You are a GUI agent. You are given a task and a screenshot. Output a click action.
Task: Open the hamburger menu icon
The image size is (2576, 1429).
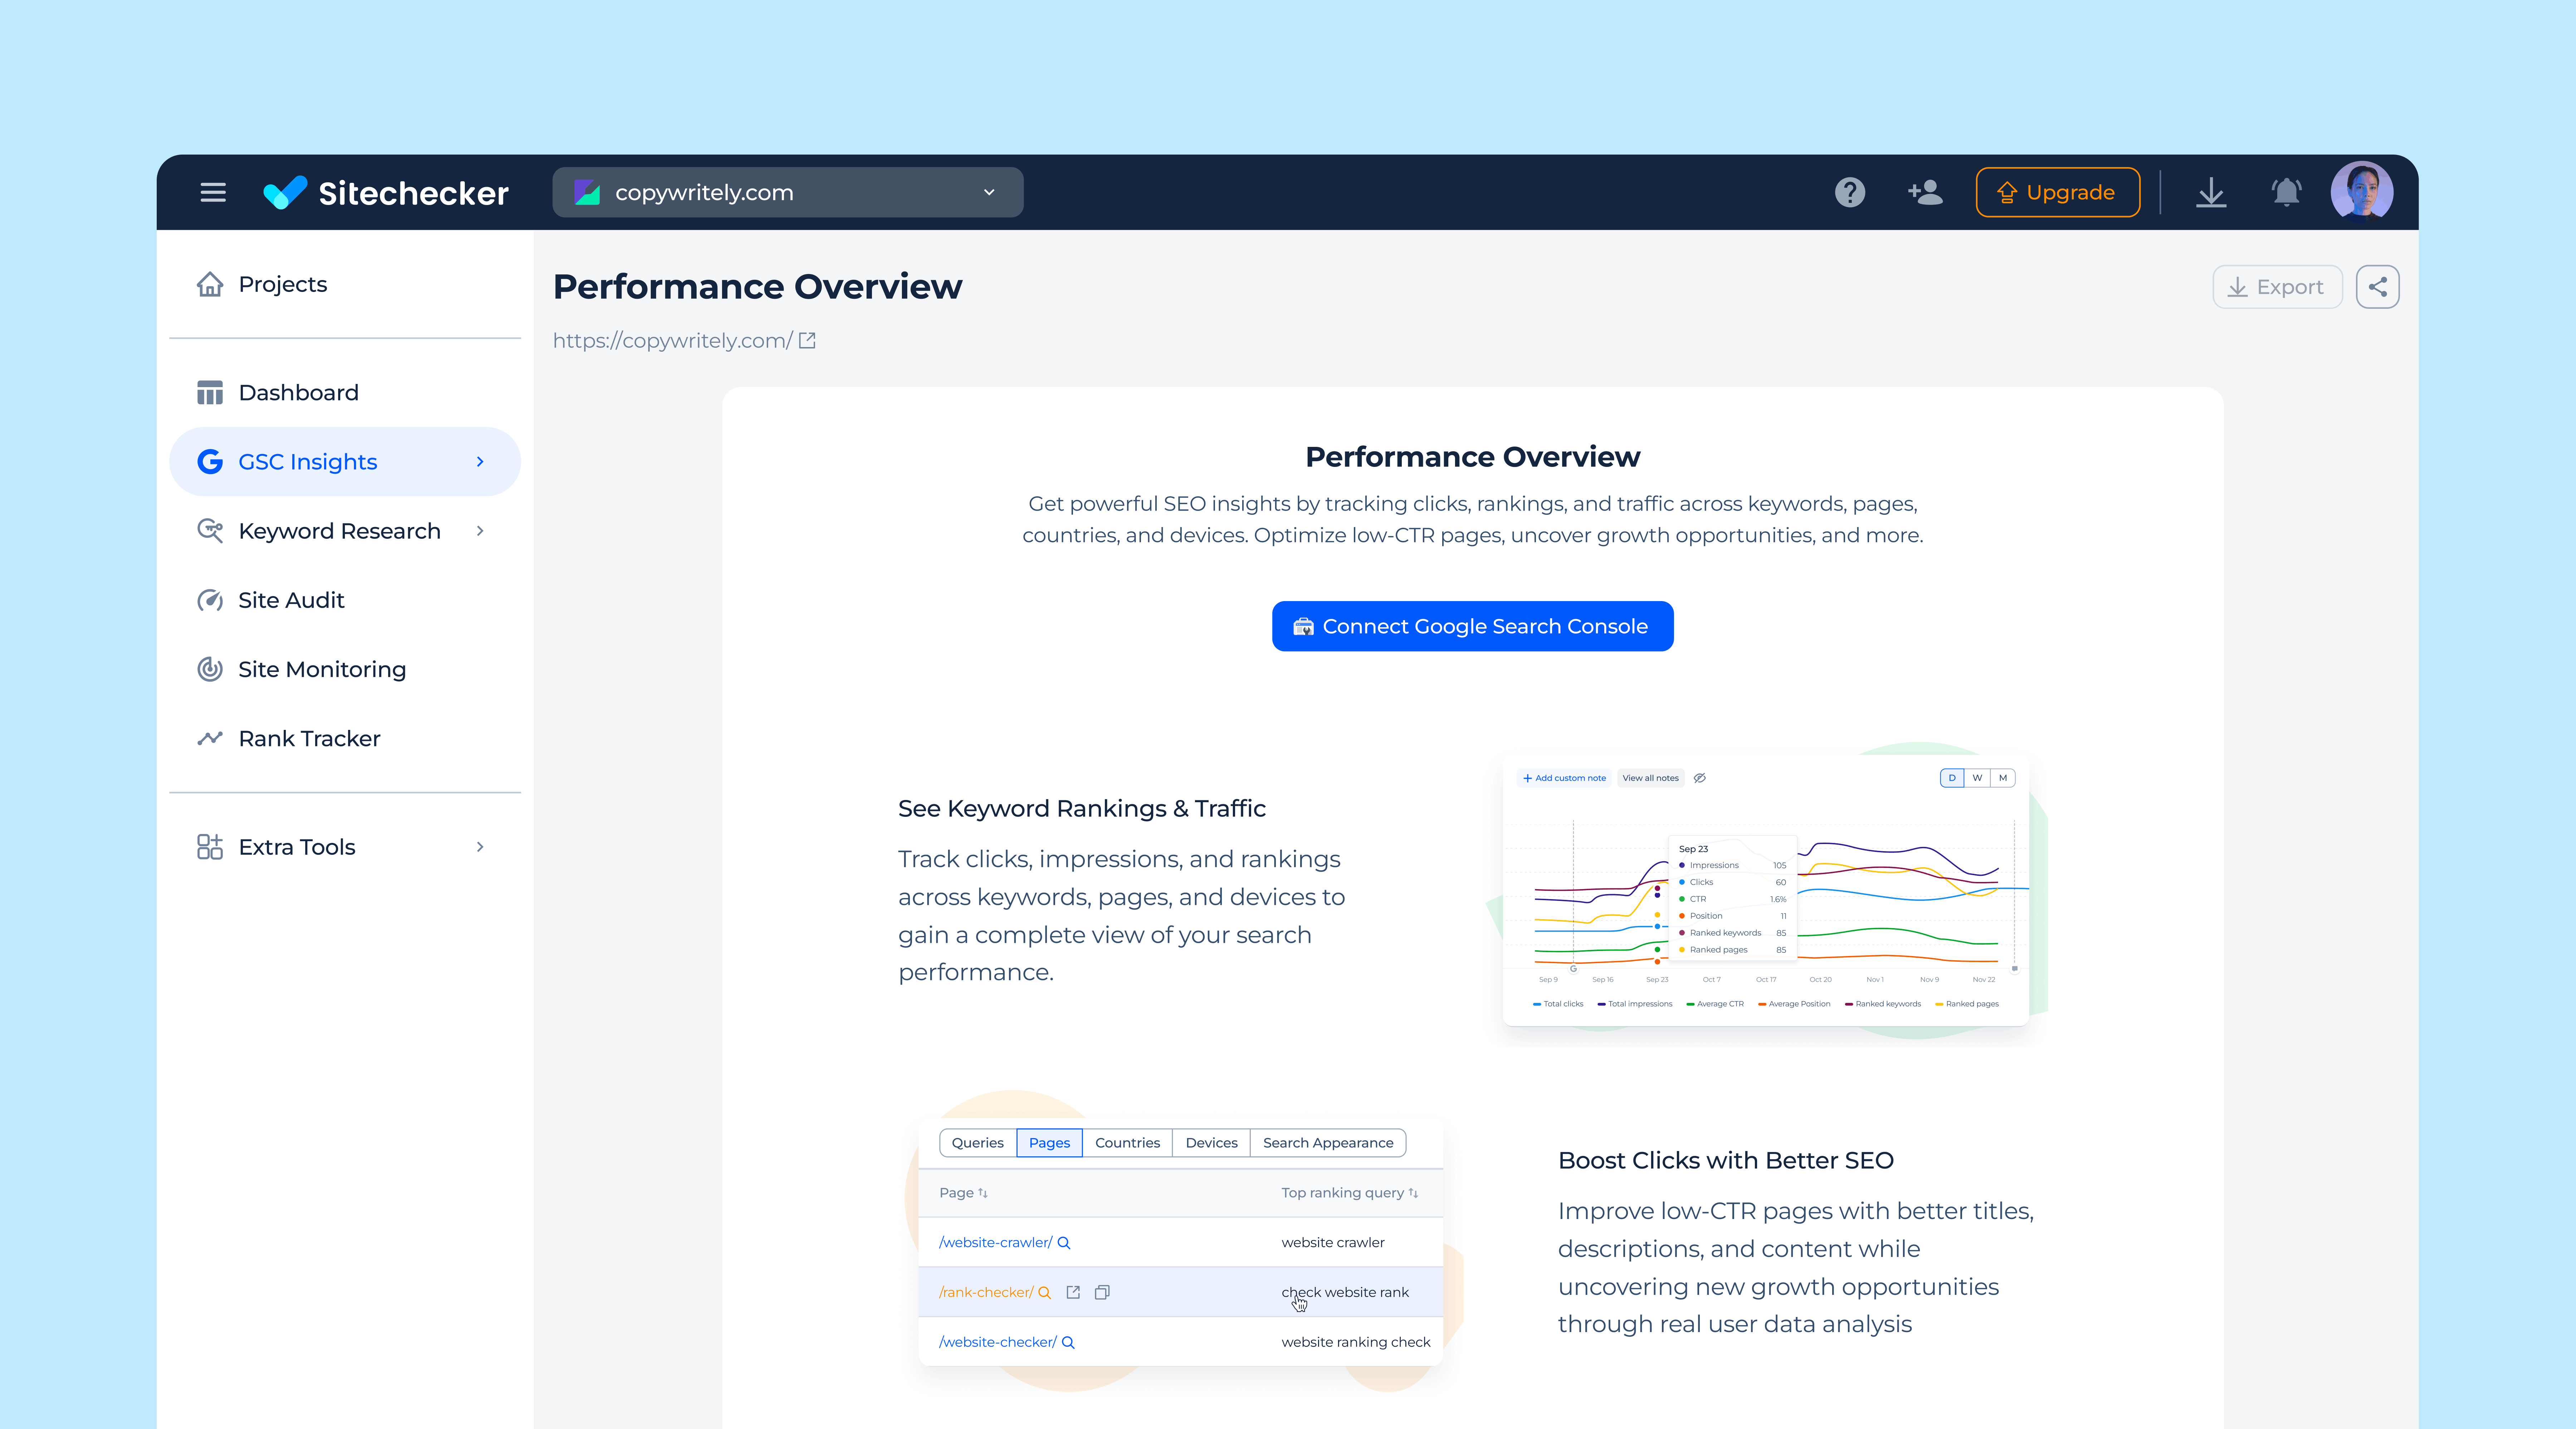212,192
